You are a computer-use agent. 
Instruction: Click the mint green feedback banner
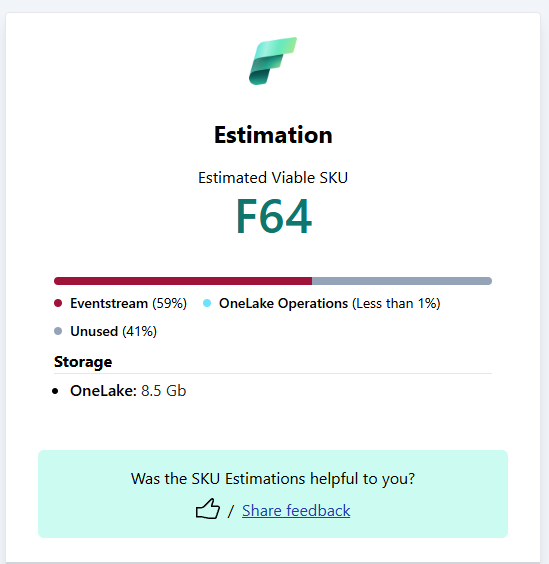(x=273, y=494)
